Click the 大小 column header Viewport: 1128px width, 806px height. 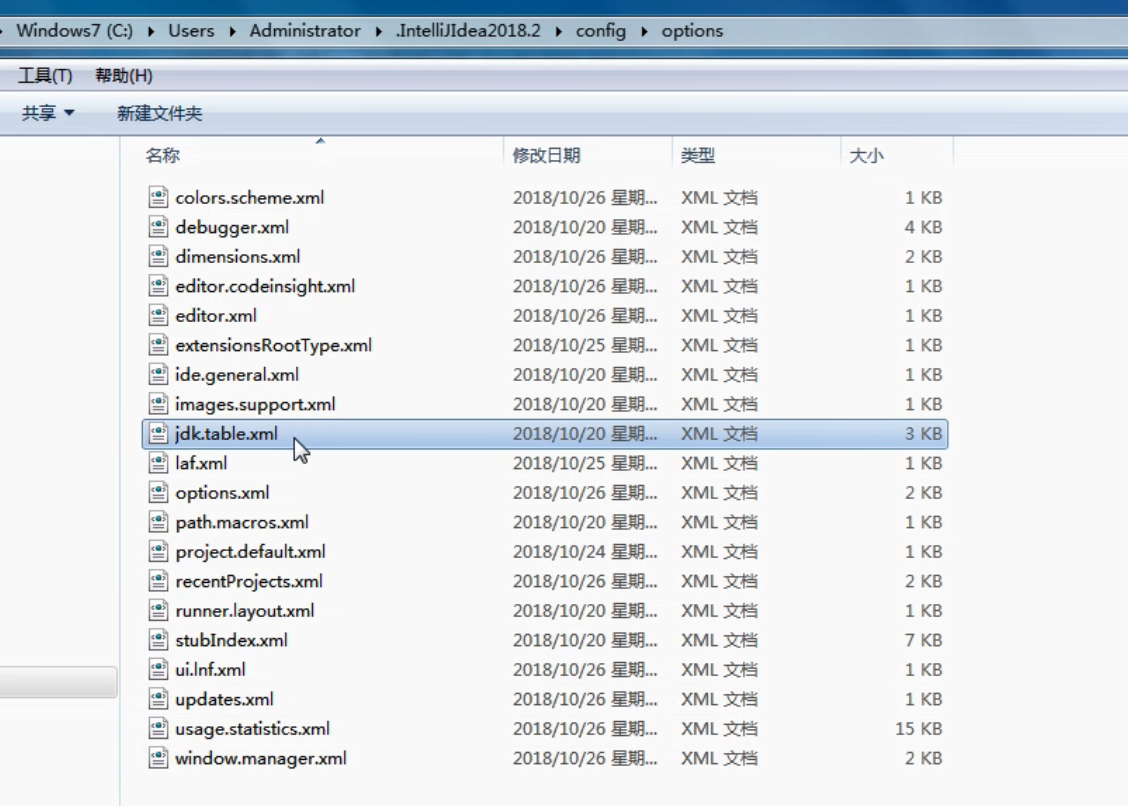[x=866, y=151]
